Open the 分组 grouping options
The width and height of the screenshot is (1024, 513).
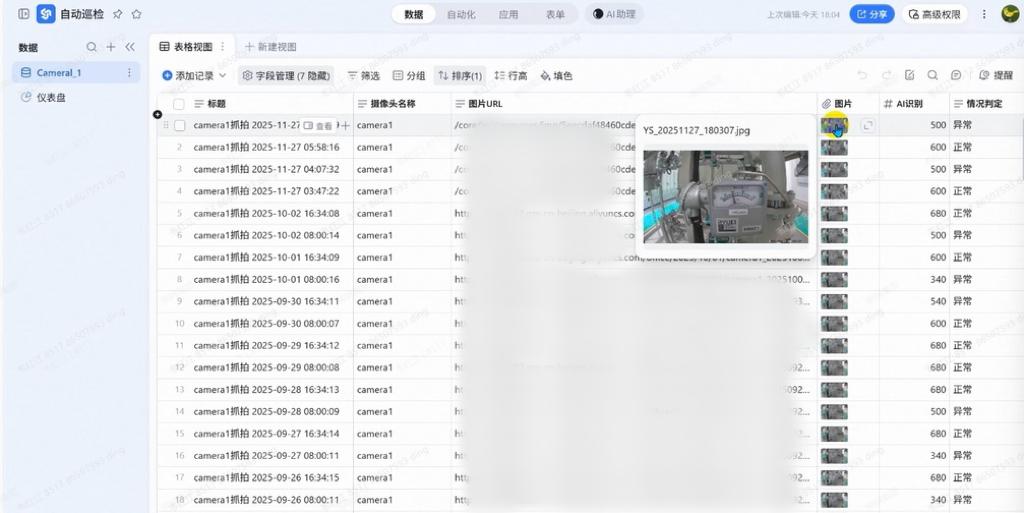[409, 76]
